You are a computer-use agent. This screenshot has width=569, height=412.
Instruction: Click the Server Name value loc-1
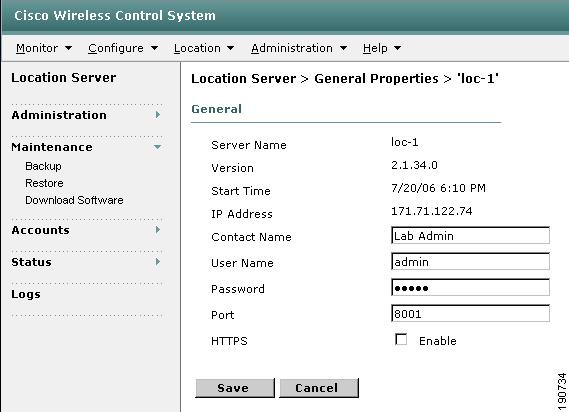405,142
